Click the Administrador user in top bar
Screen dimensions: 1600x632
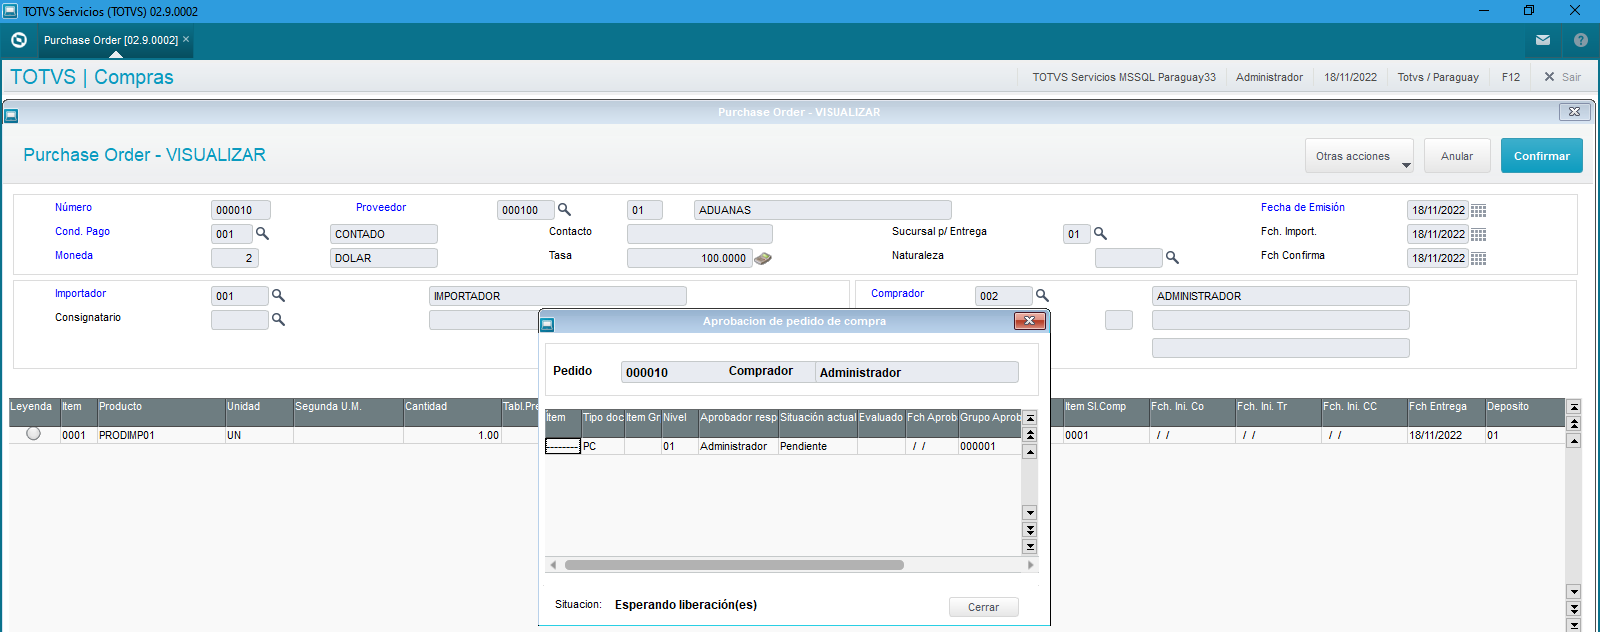[x=1269, y=77]
